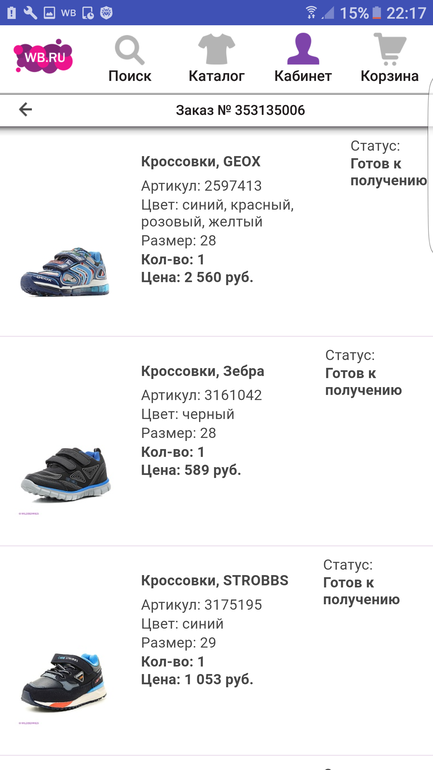Tap the WB.RU logo
The width and height of the screenshot is (433, 770).
click(43, 56)
